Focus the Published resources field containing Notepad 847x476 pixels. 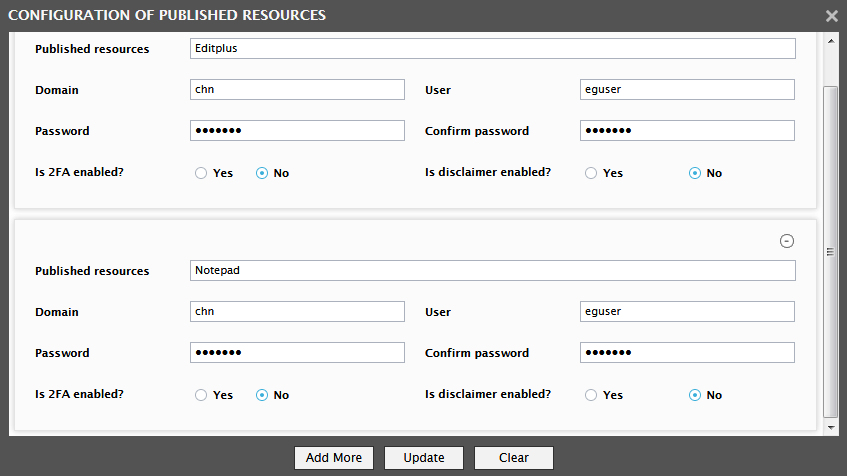pos(493,271)
